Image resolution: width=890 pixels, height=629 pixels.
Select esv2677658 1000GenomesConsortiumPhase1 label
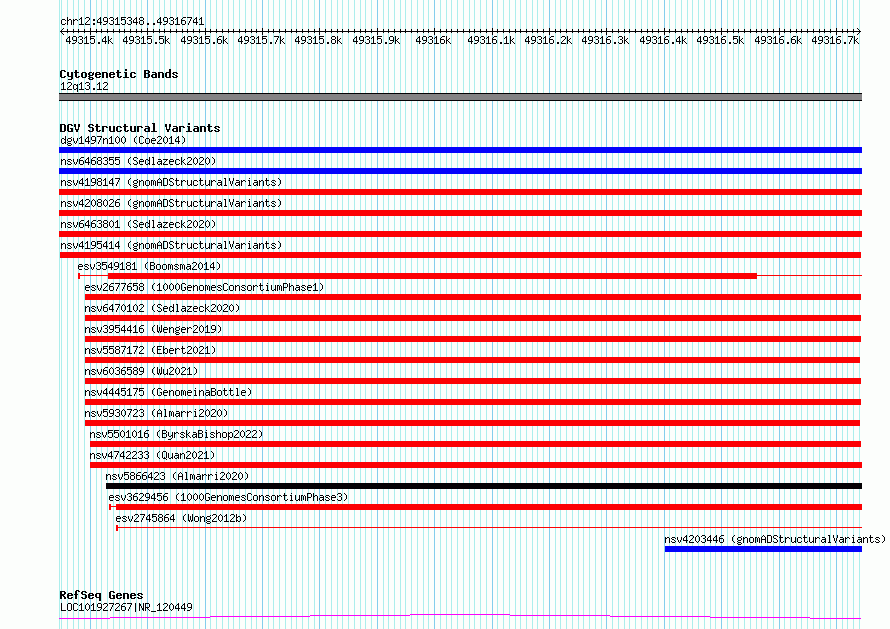[204, 287]
